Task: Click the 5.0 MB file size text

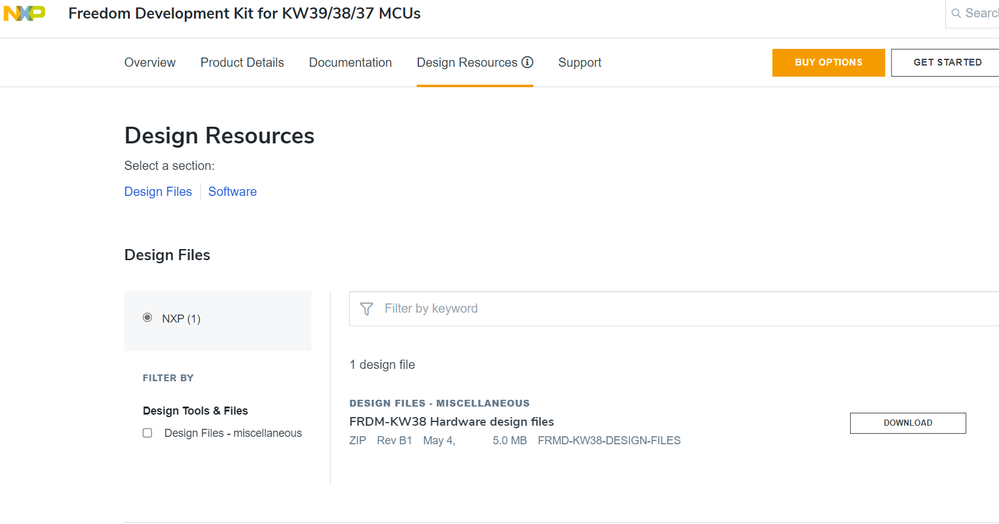Action: (510, 440)
